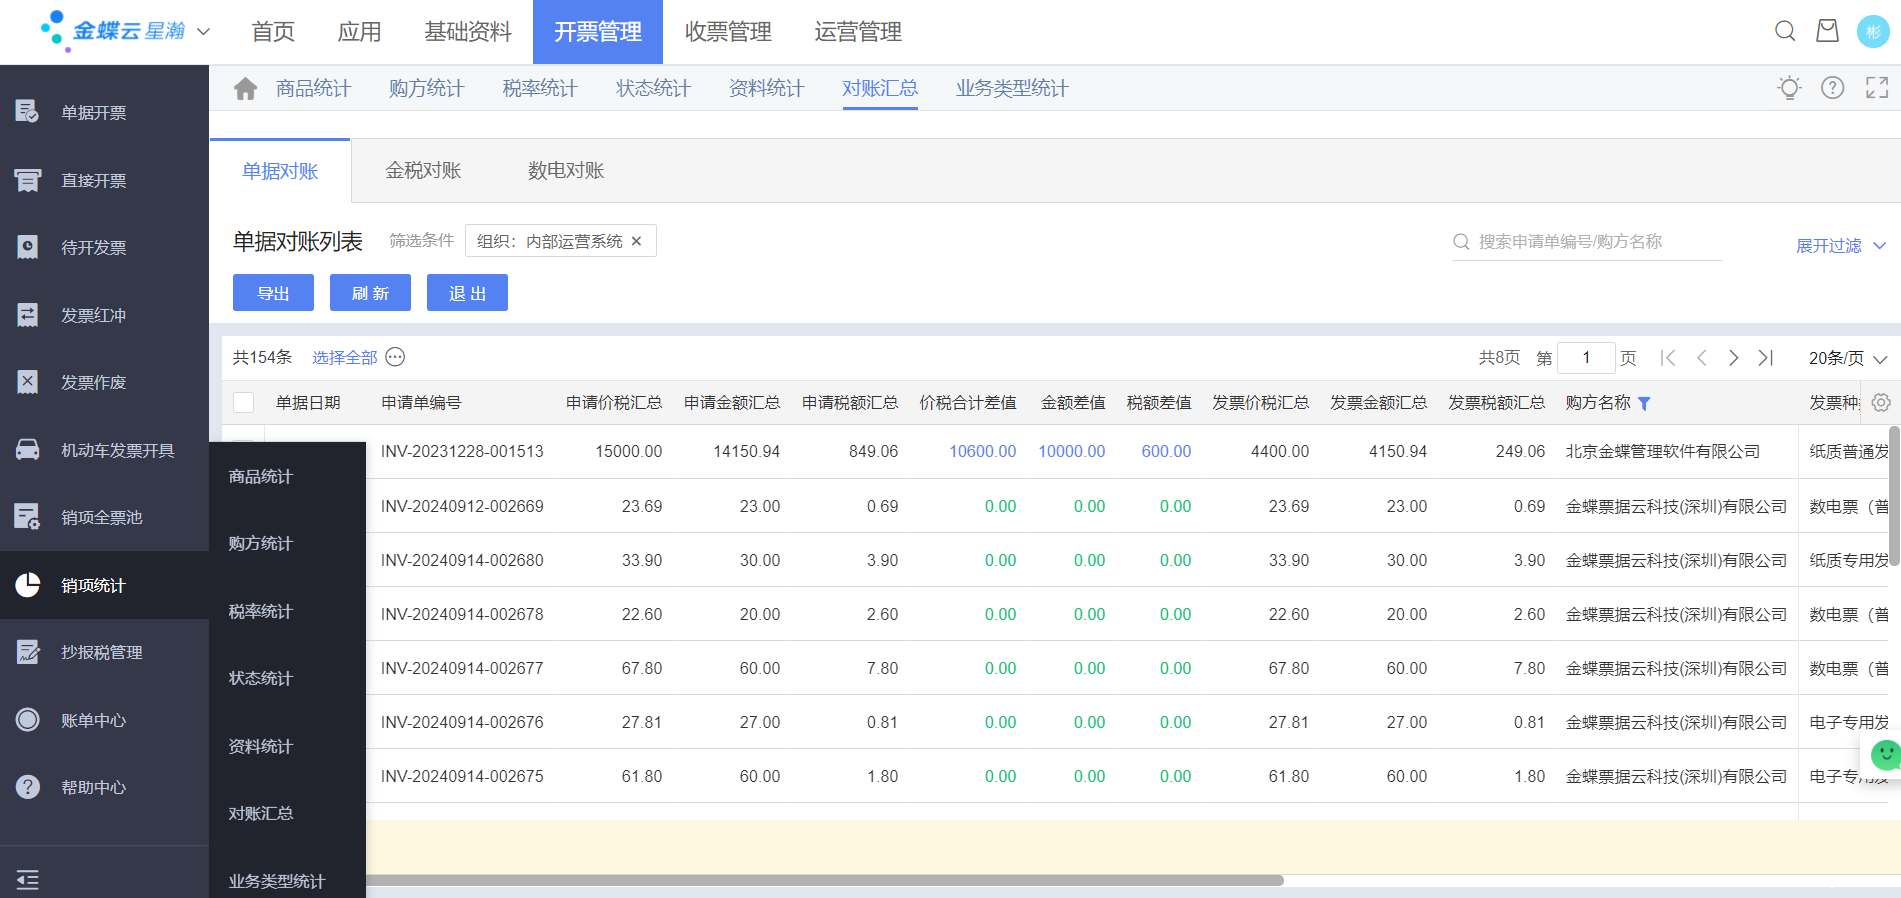Viewport: 1901px width, 898px height.
Task: Open 开票管理 top menu
Action: [598, 32]
